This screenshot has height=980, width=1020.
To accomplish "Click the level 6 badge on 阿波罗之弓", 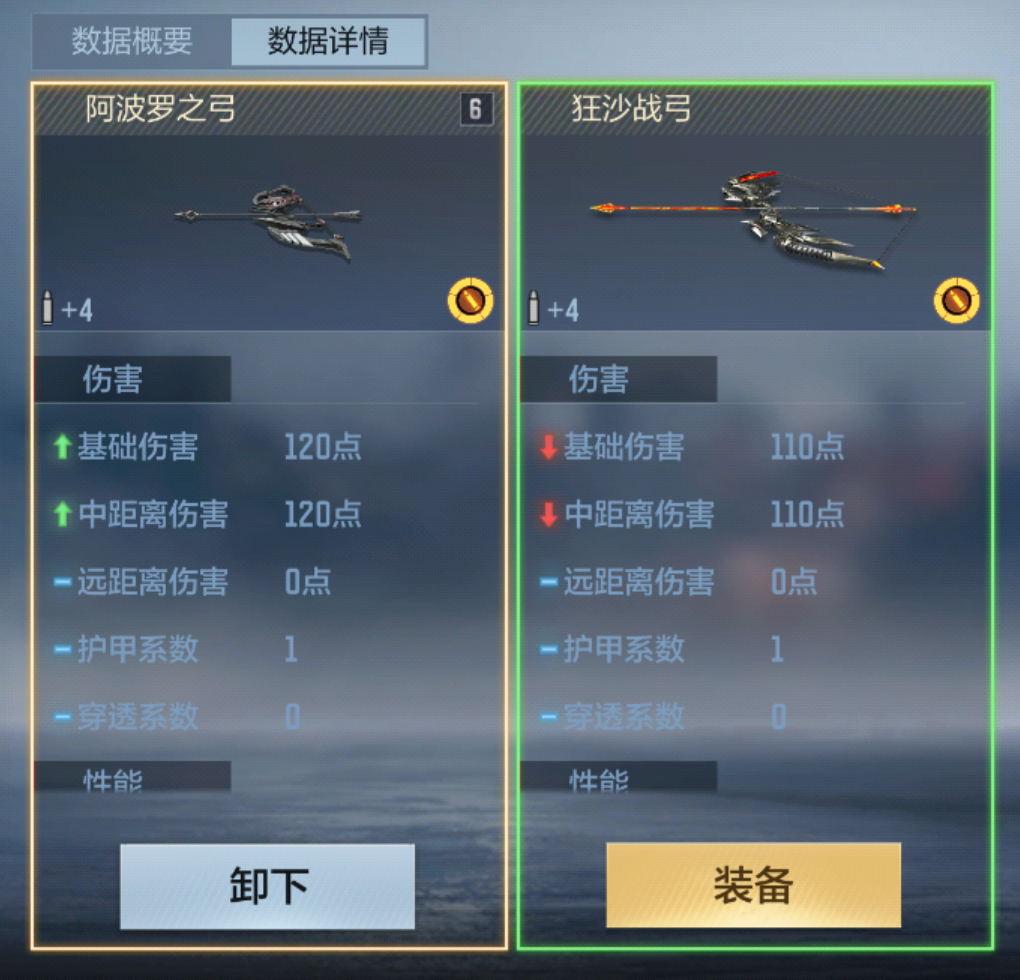I will point(476,109).
